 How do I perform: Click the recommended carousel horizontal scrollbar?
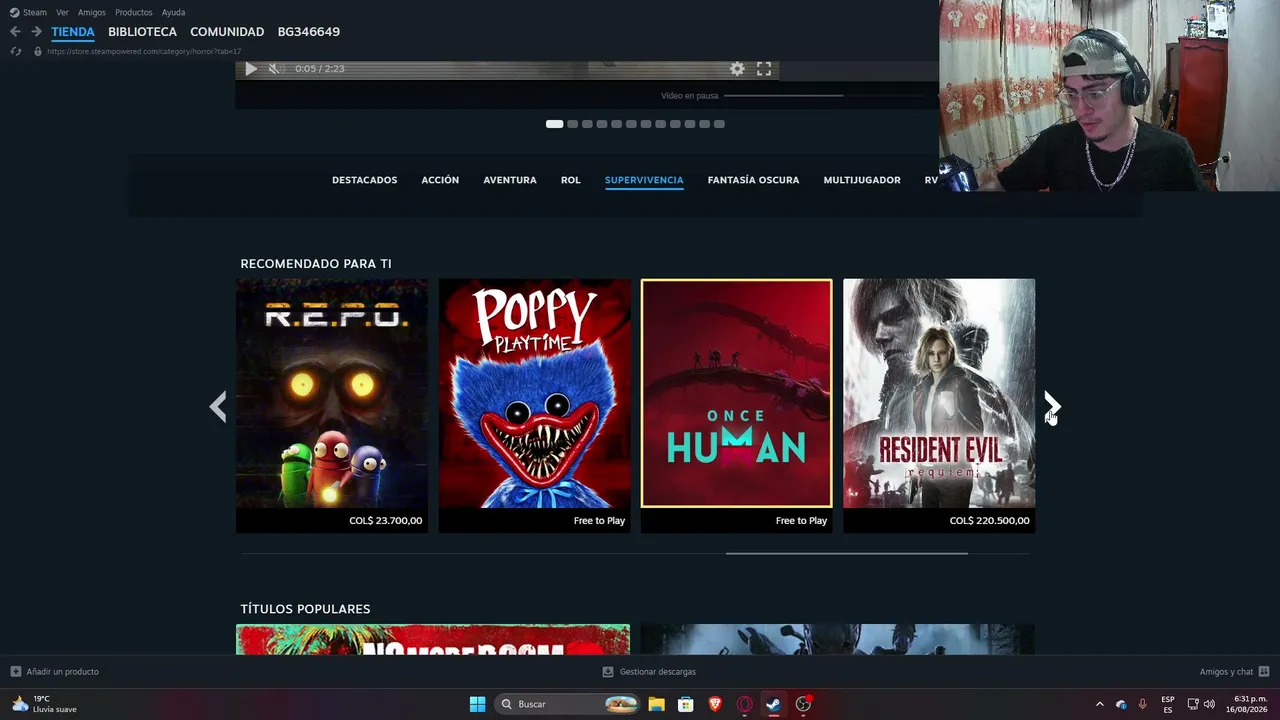[846, 553]
